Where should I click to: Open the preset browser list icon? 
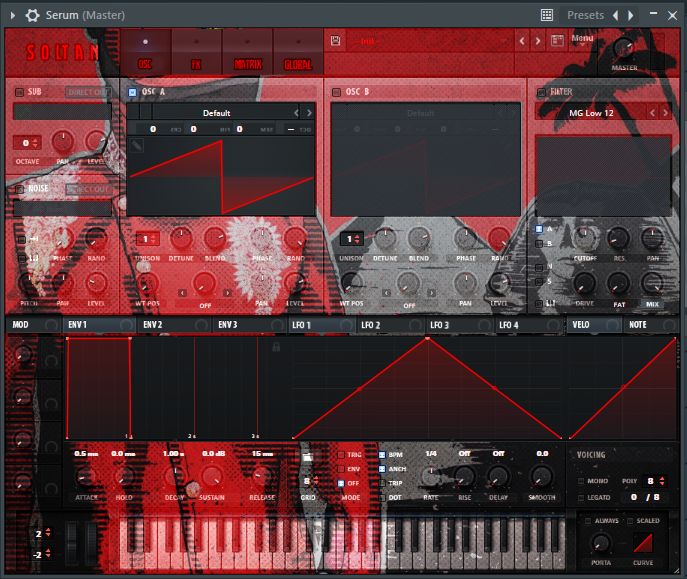tap(557, 41)
